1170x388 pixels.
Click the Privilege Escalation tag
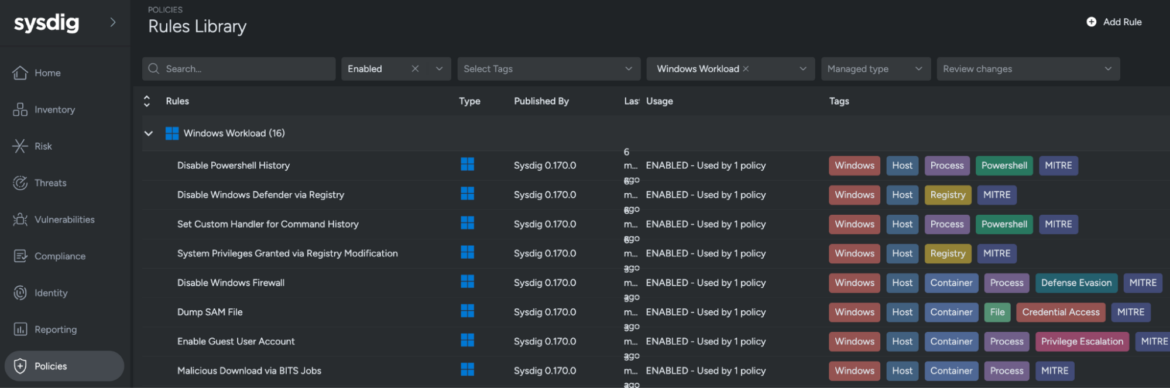pyautogui.click(x=1083, y=341)
